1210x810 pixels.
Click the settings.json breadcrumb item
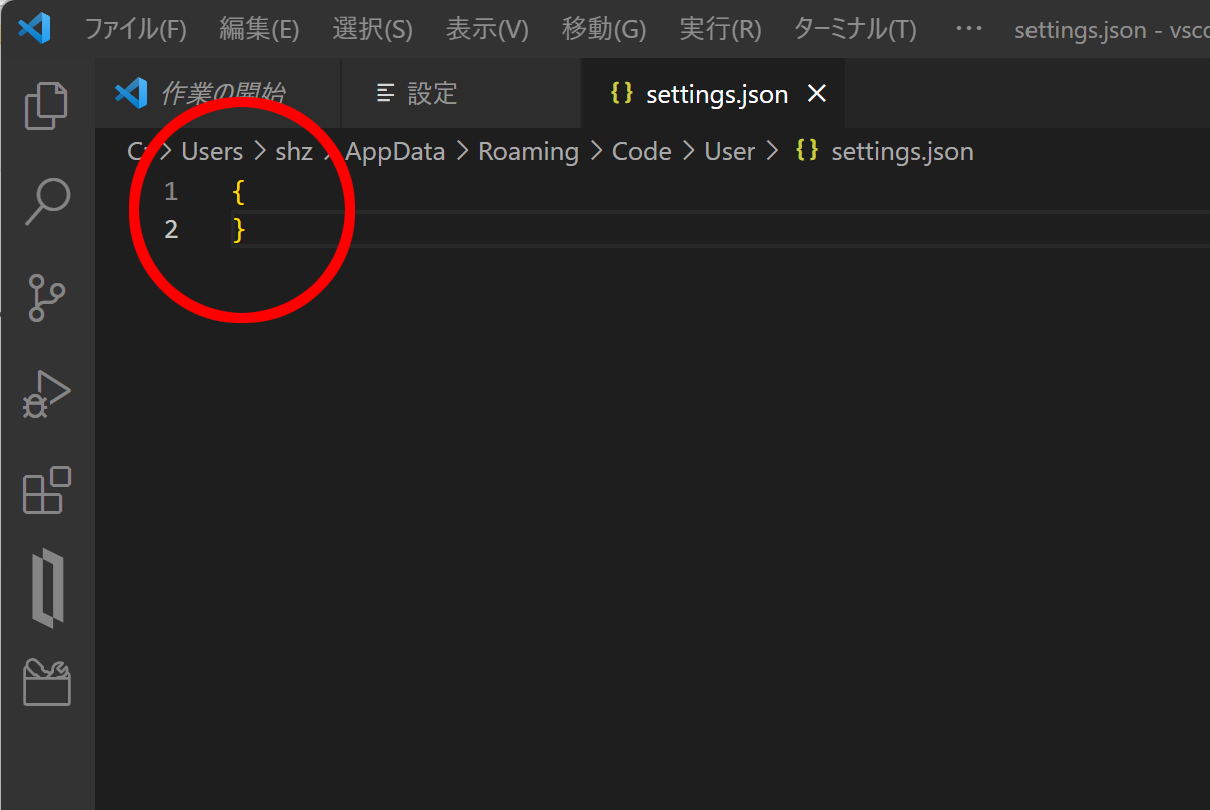(901, 152)
